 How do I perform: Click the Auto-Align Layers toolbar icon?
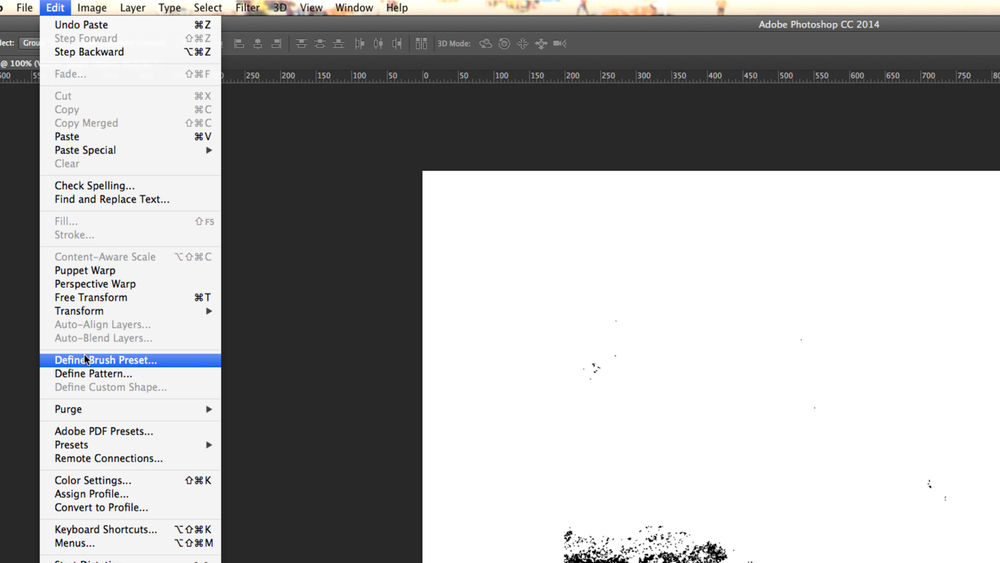click(x=421, y=43)
